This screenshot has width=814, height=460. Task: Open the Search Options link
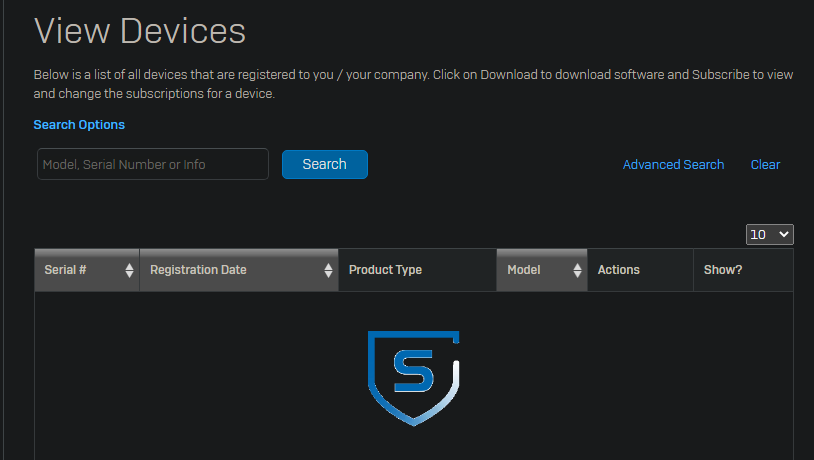(79, 125)
